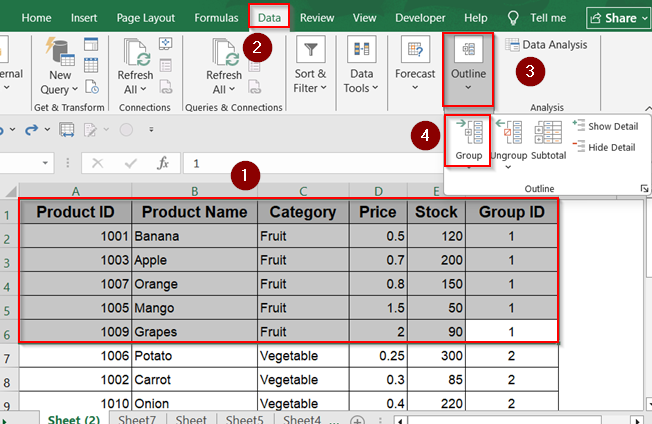This screenshot has width=652, height=424.
Task: Click the Share button
Action: [619, 18]
